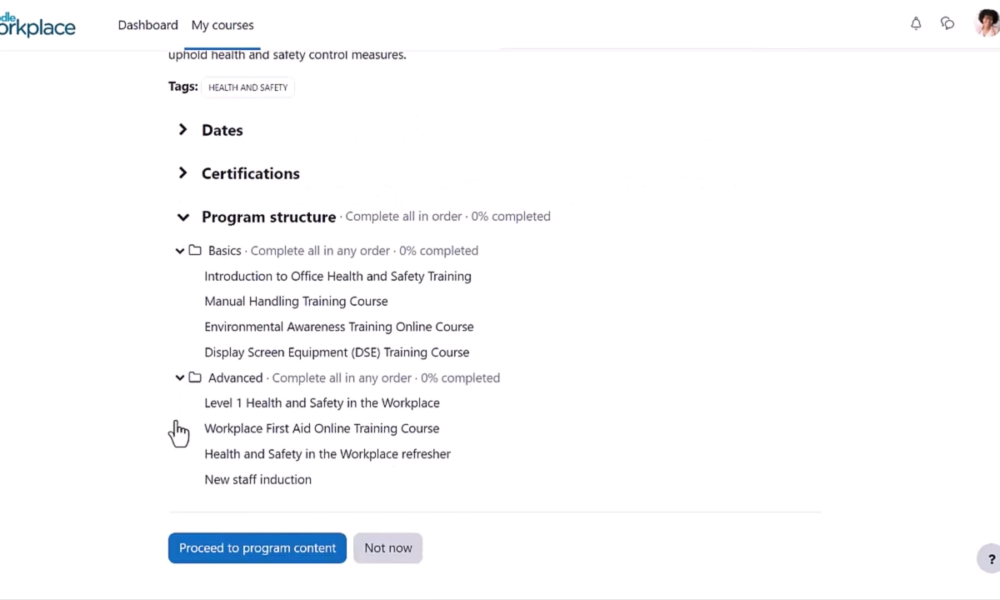
Task: Click the HEALTH AND SAFETY tag
Action: (248, 88)
